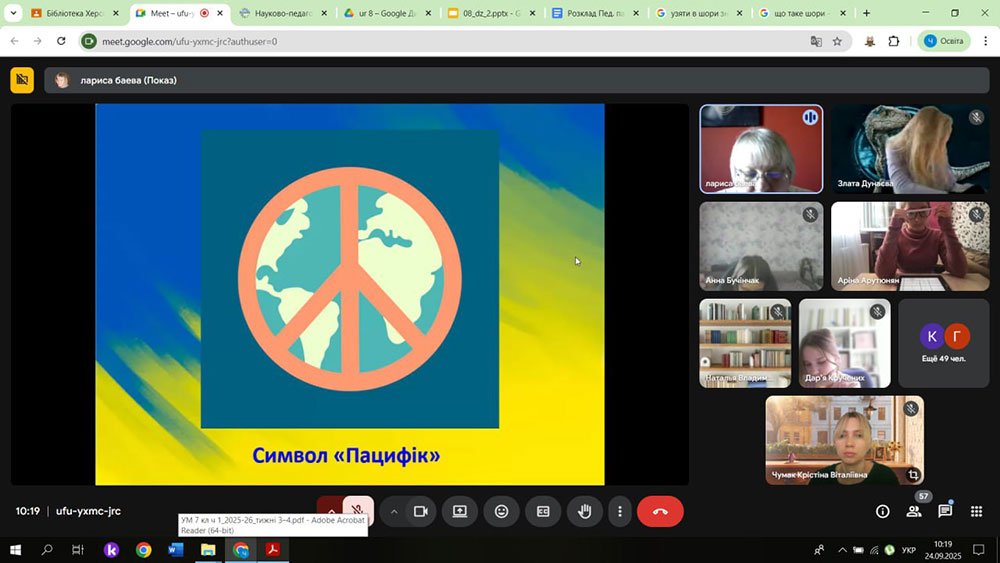Select лариса баева video tile

(x=761, y=149)
